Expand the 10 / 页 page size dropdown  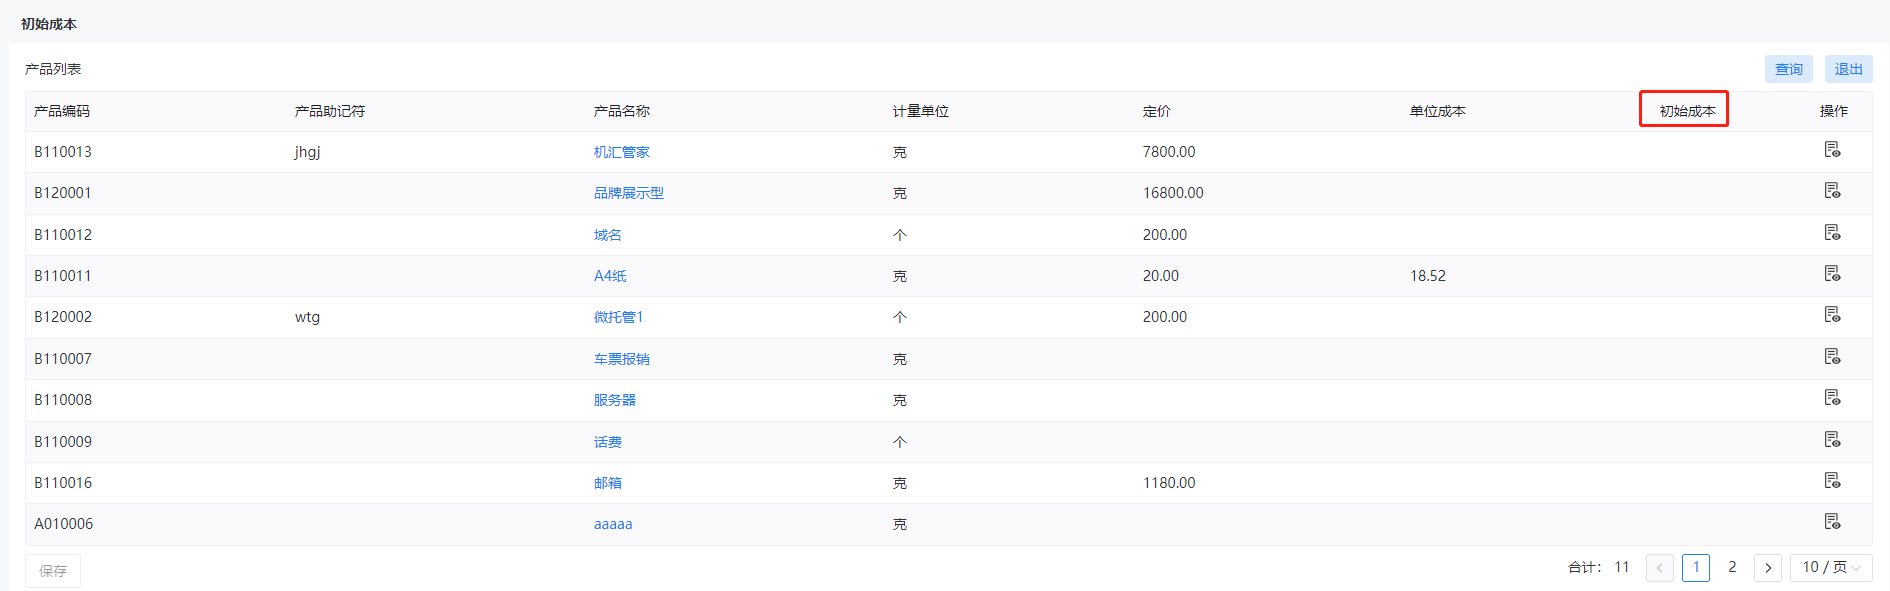[1831, 567]
